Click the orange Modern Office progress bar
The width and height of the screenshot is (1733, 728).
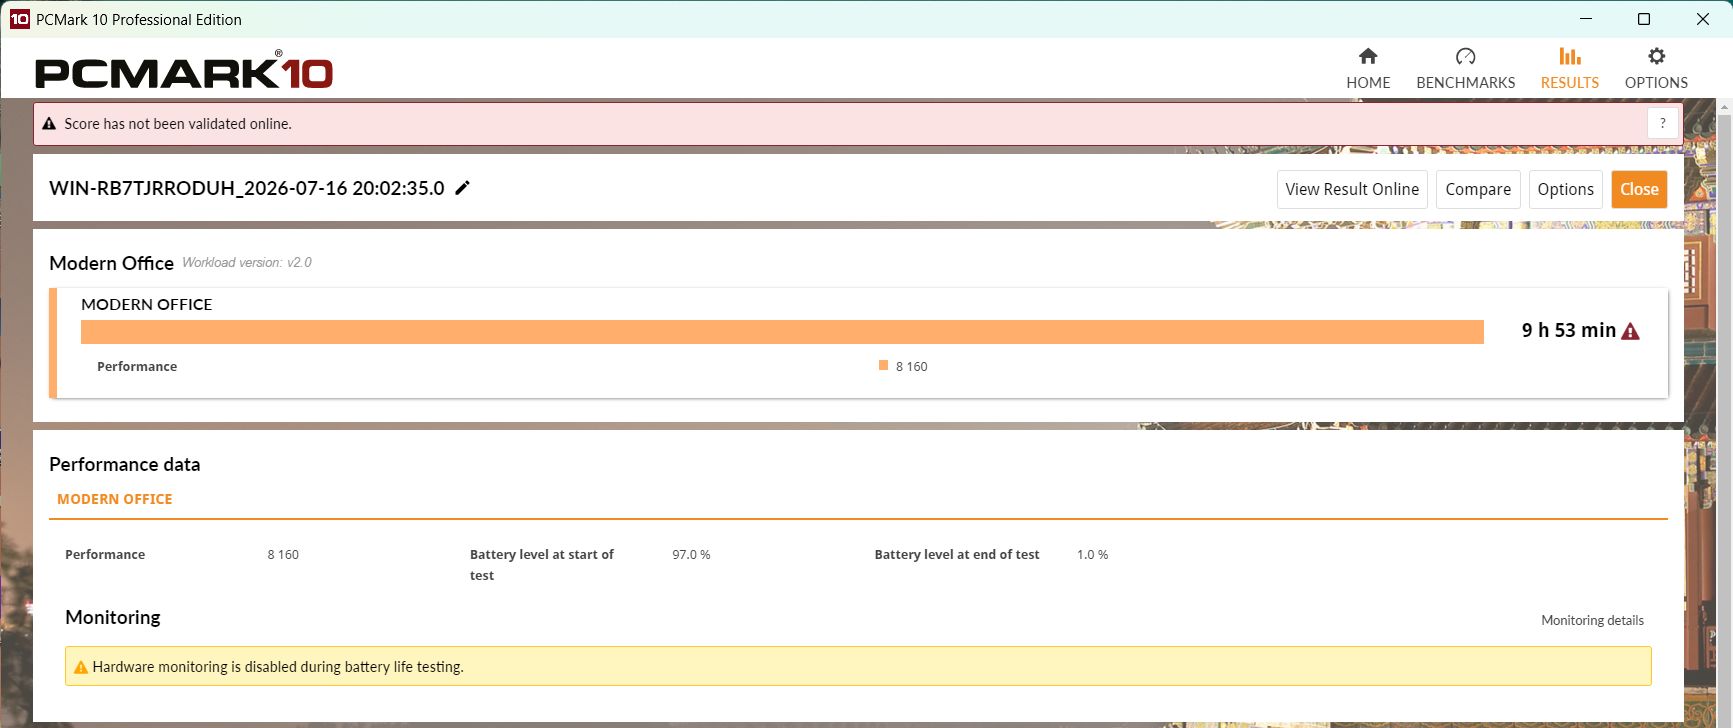point(782,332)
